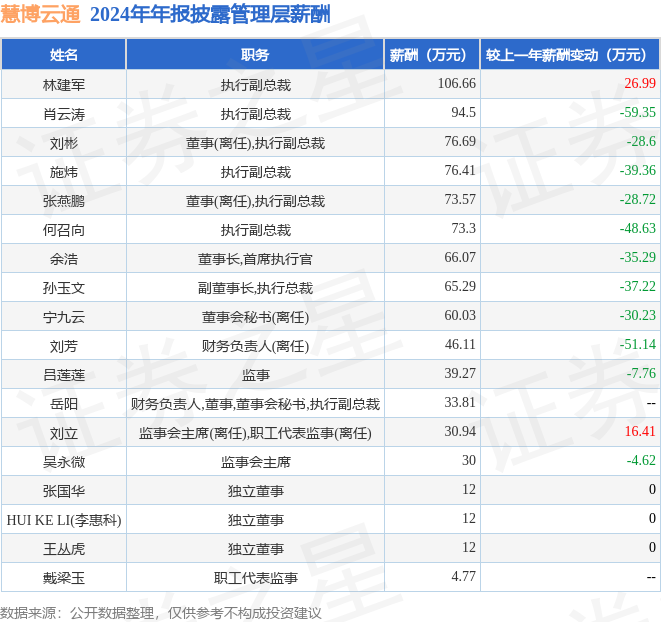The image size is (661, 622).
Task: Click the change value -4.62
Action: tap(641, 460)
